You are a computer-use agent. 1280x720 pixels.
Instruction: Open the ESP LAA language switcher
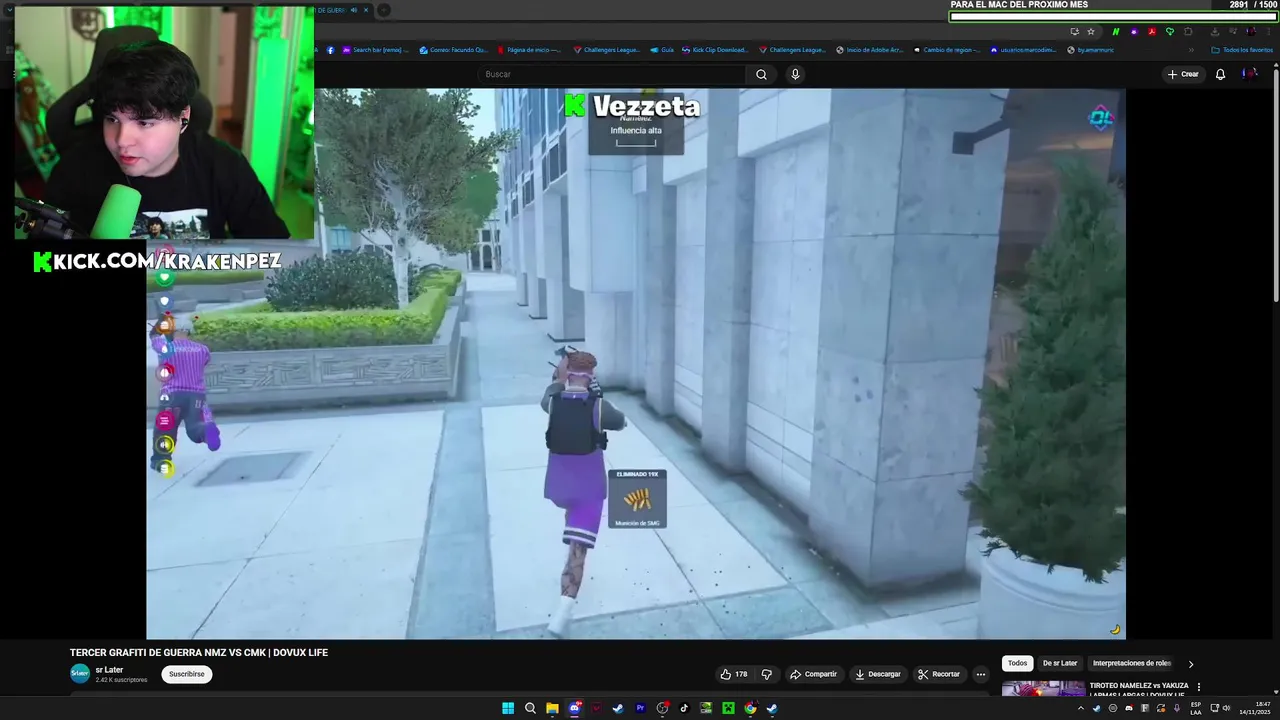1196,708
